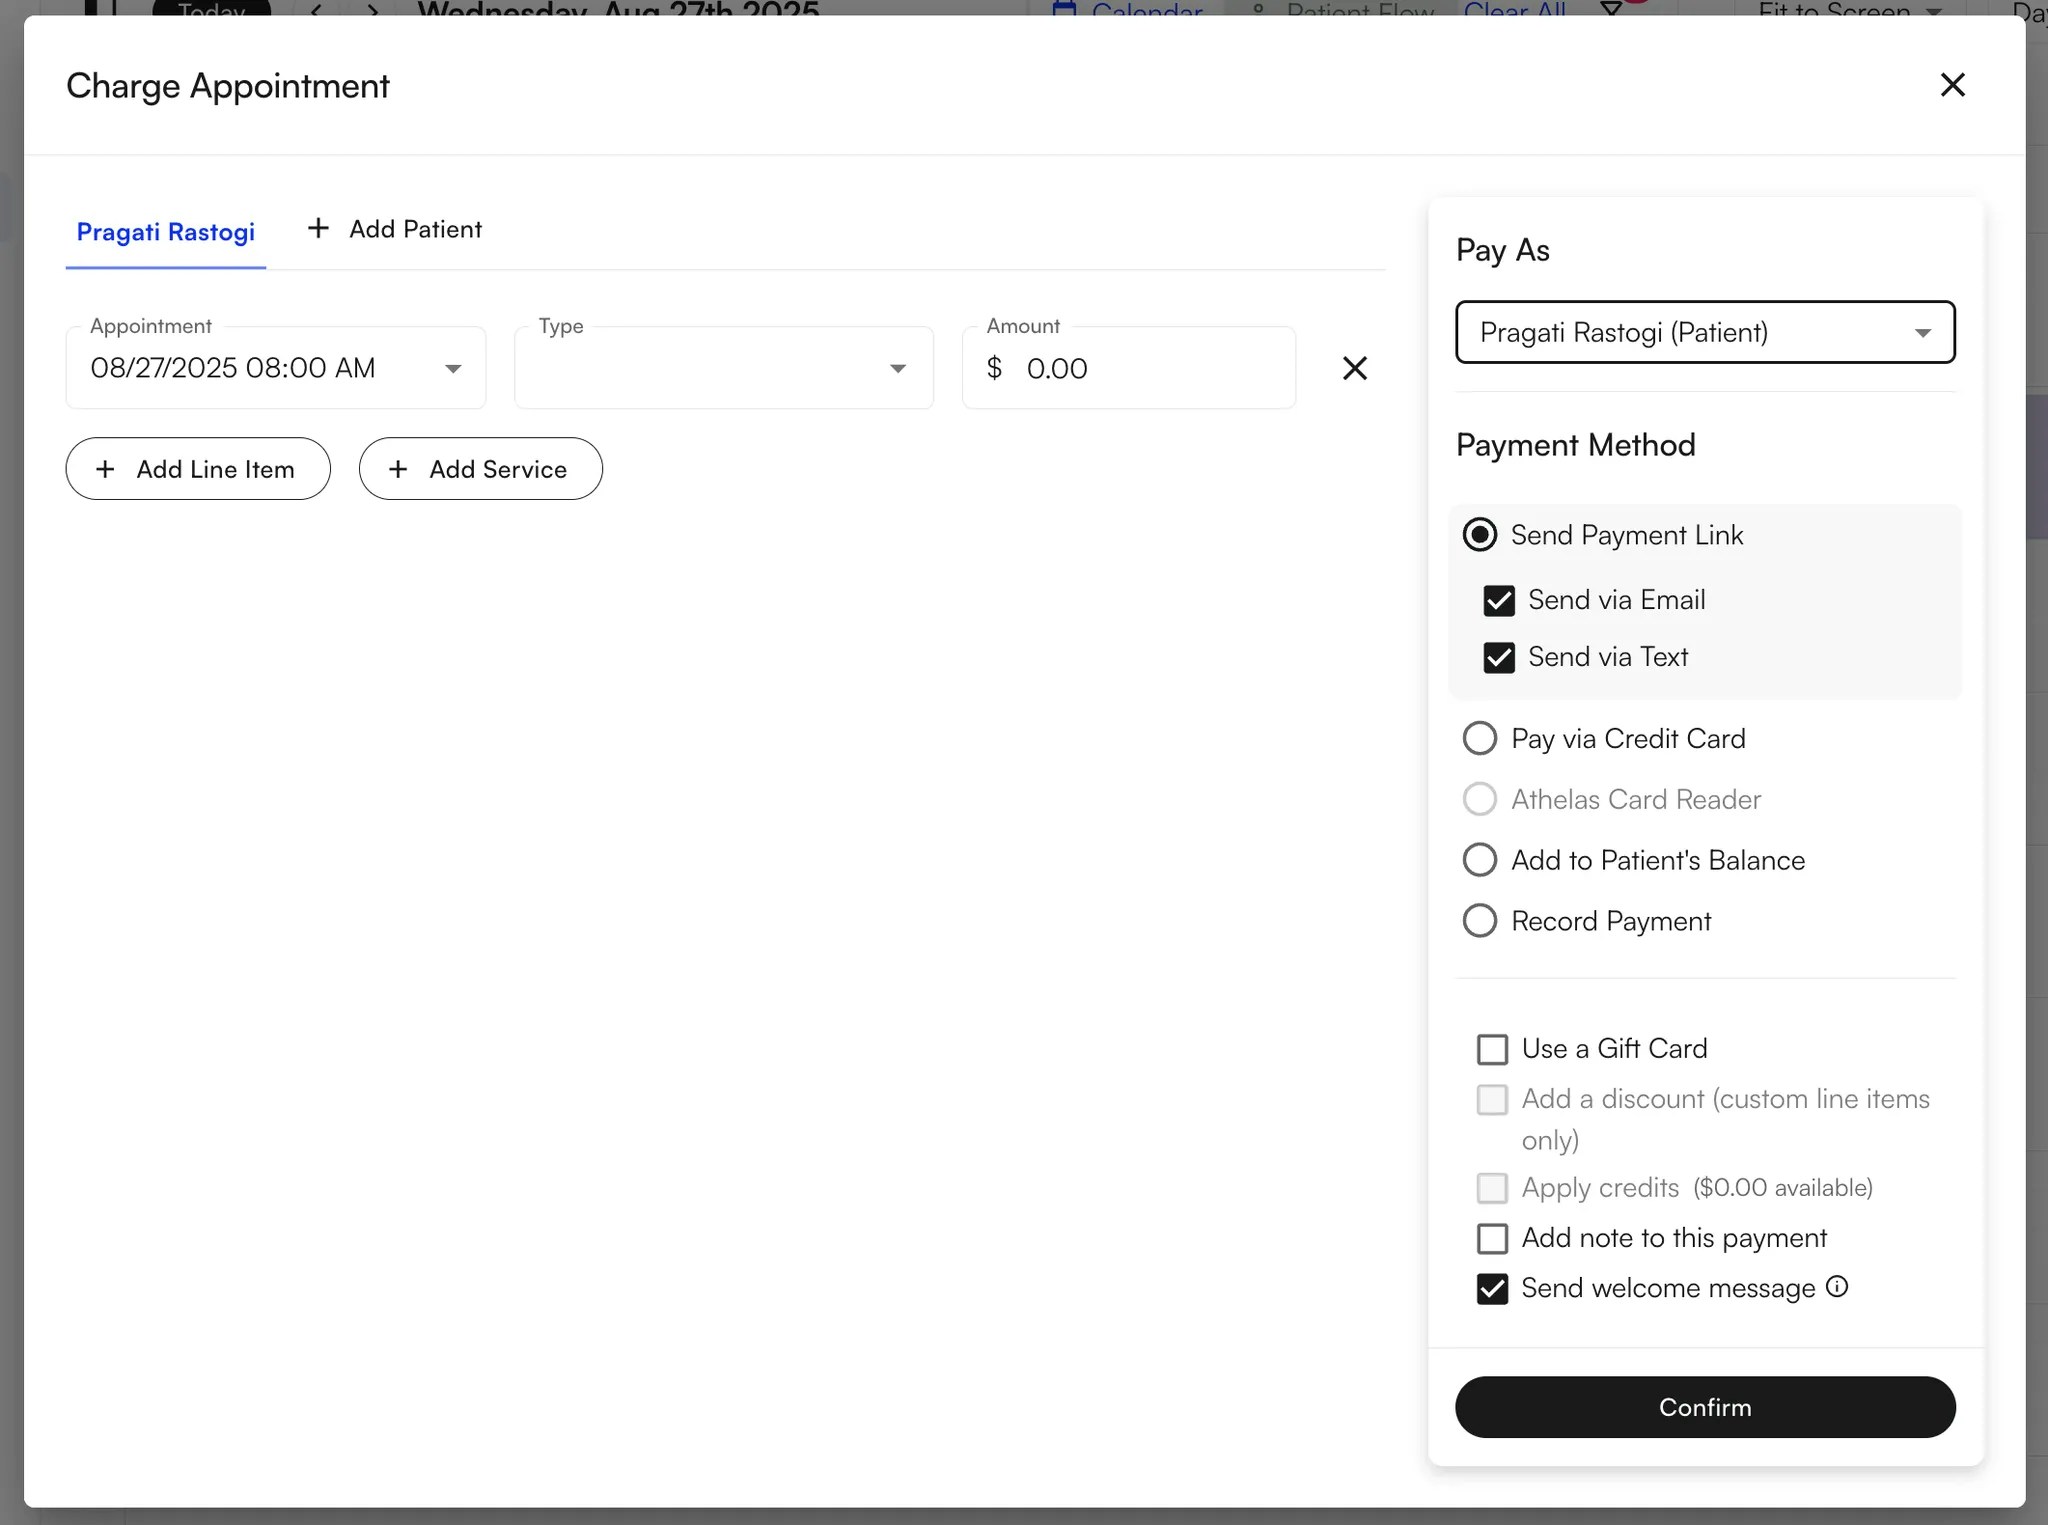Click the info icon beside Send welcome message

tap(1837, 1286)
